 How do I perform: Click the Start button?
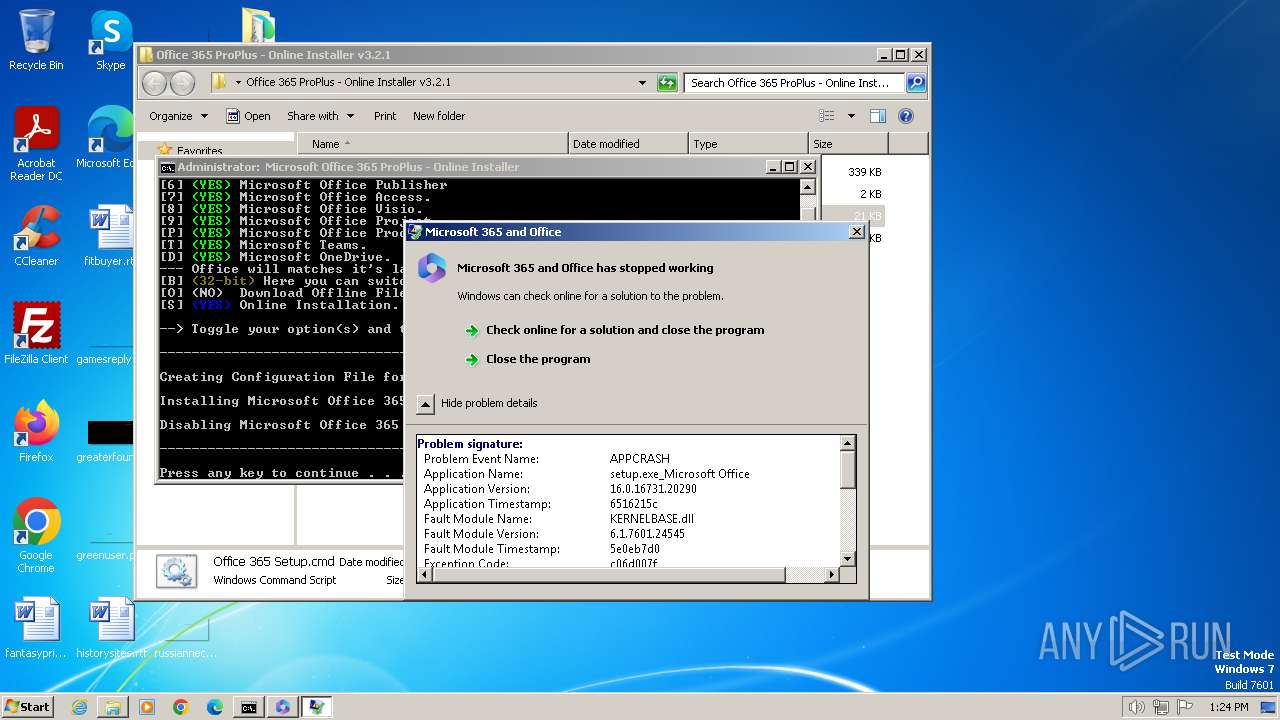[28, 707]
